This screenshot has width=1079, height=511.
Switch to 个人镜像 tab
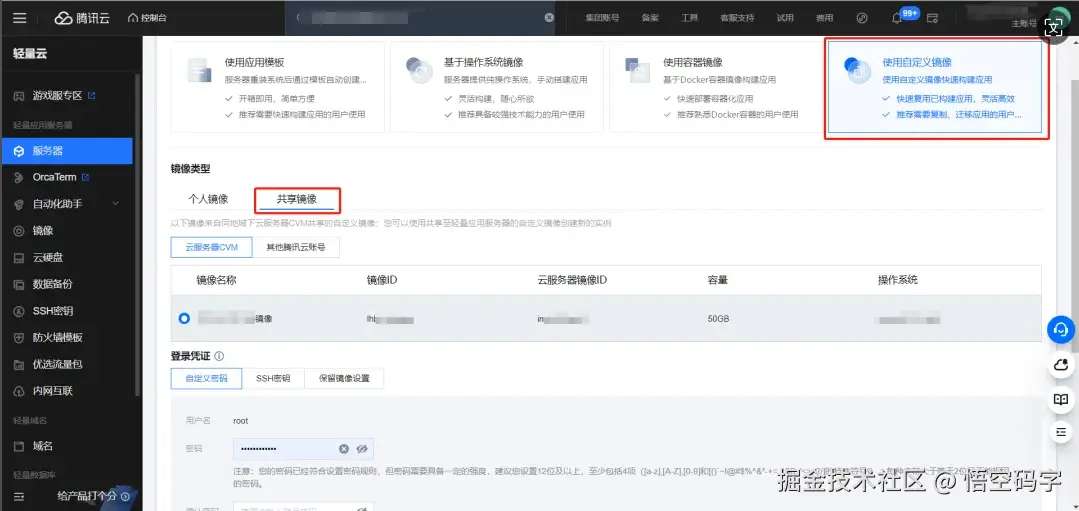[209, 199]
